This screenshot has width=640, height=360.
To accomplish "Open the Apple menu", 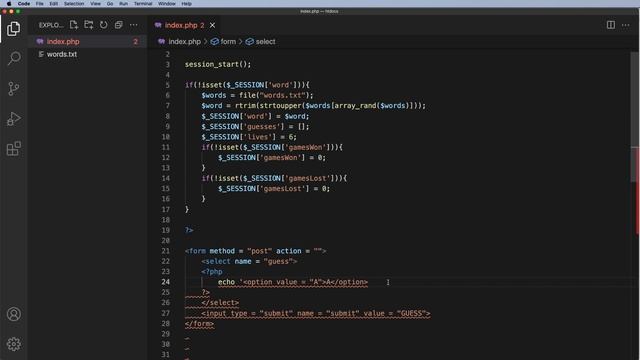I will (x=9, y=4).
